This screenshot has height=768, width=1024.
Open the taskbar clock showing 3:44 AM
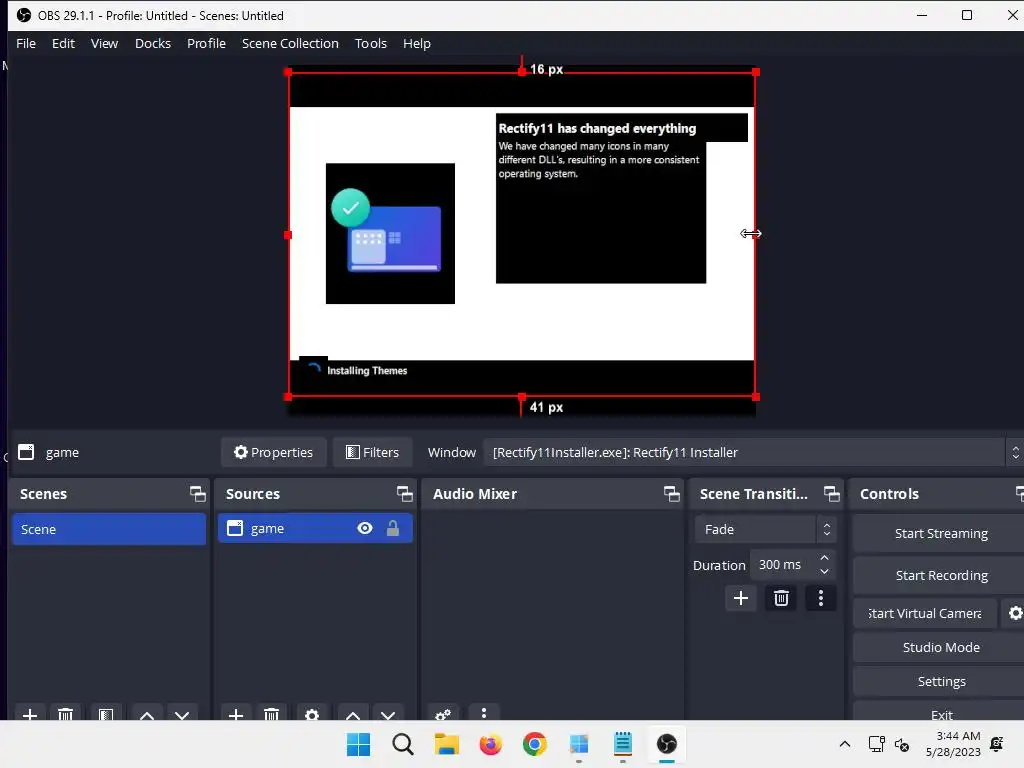click(953, 744)
